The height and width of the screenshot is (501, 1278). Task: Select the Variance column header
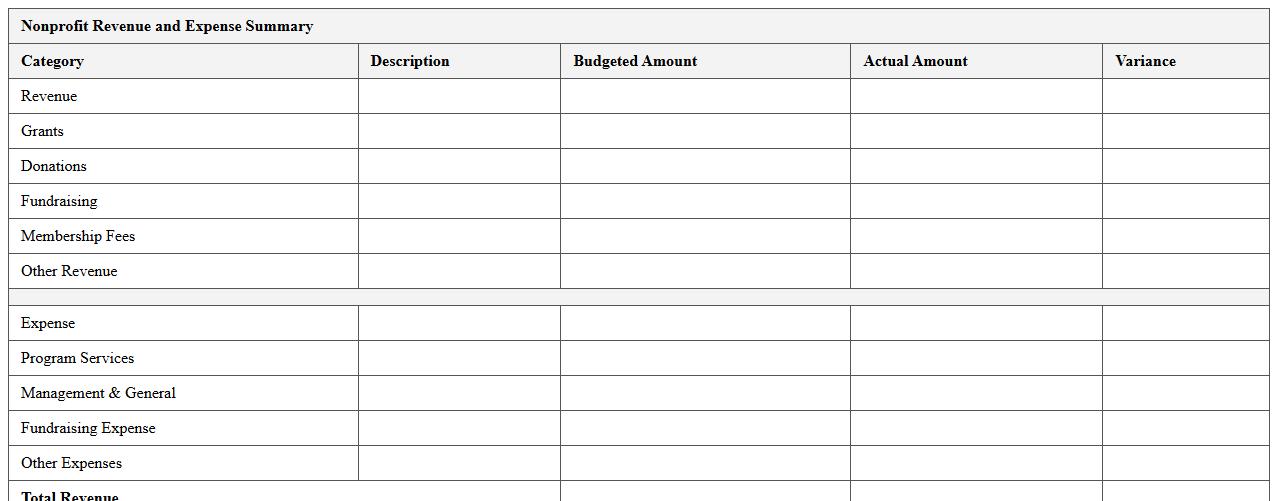point(1145,61)
